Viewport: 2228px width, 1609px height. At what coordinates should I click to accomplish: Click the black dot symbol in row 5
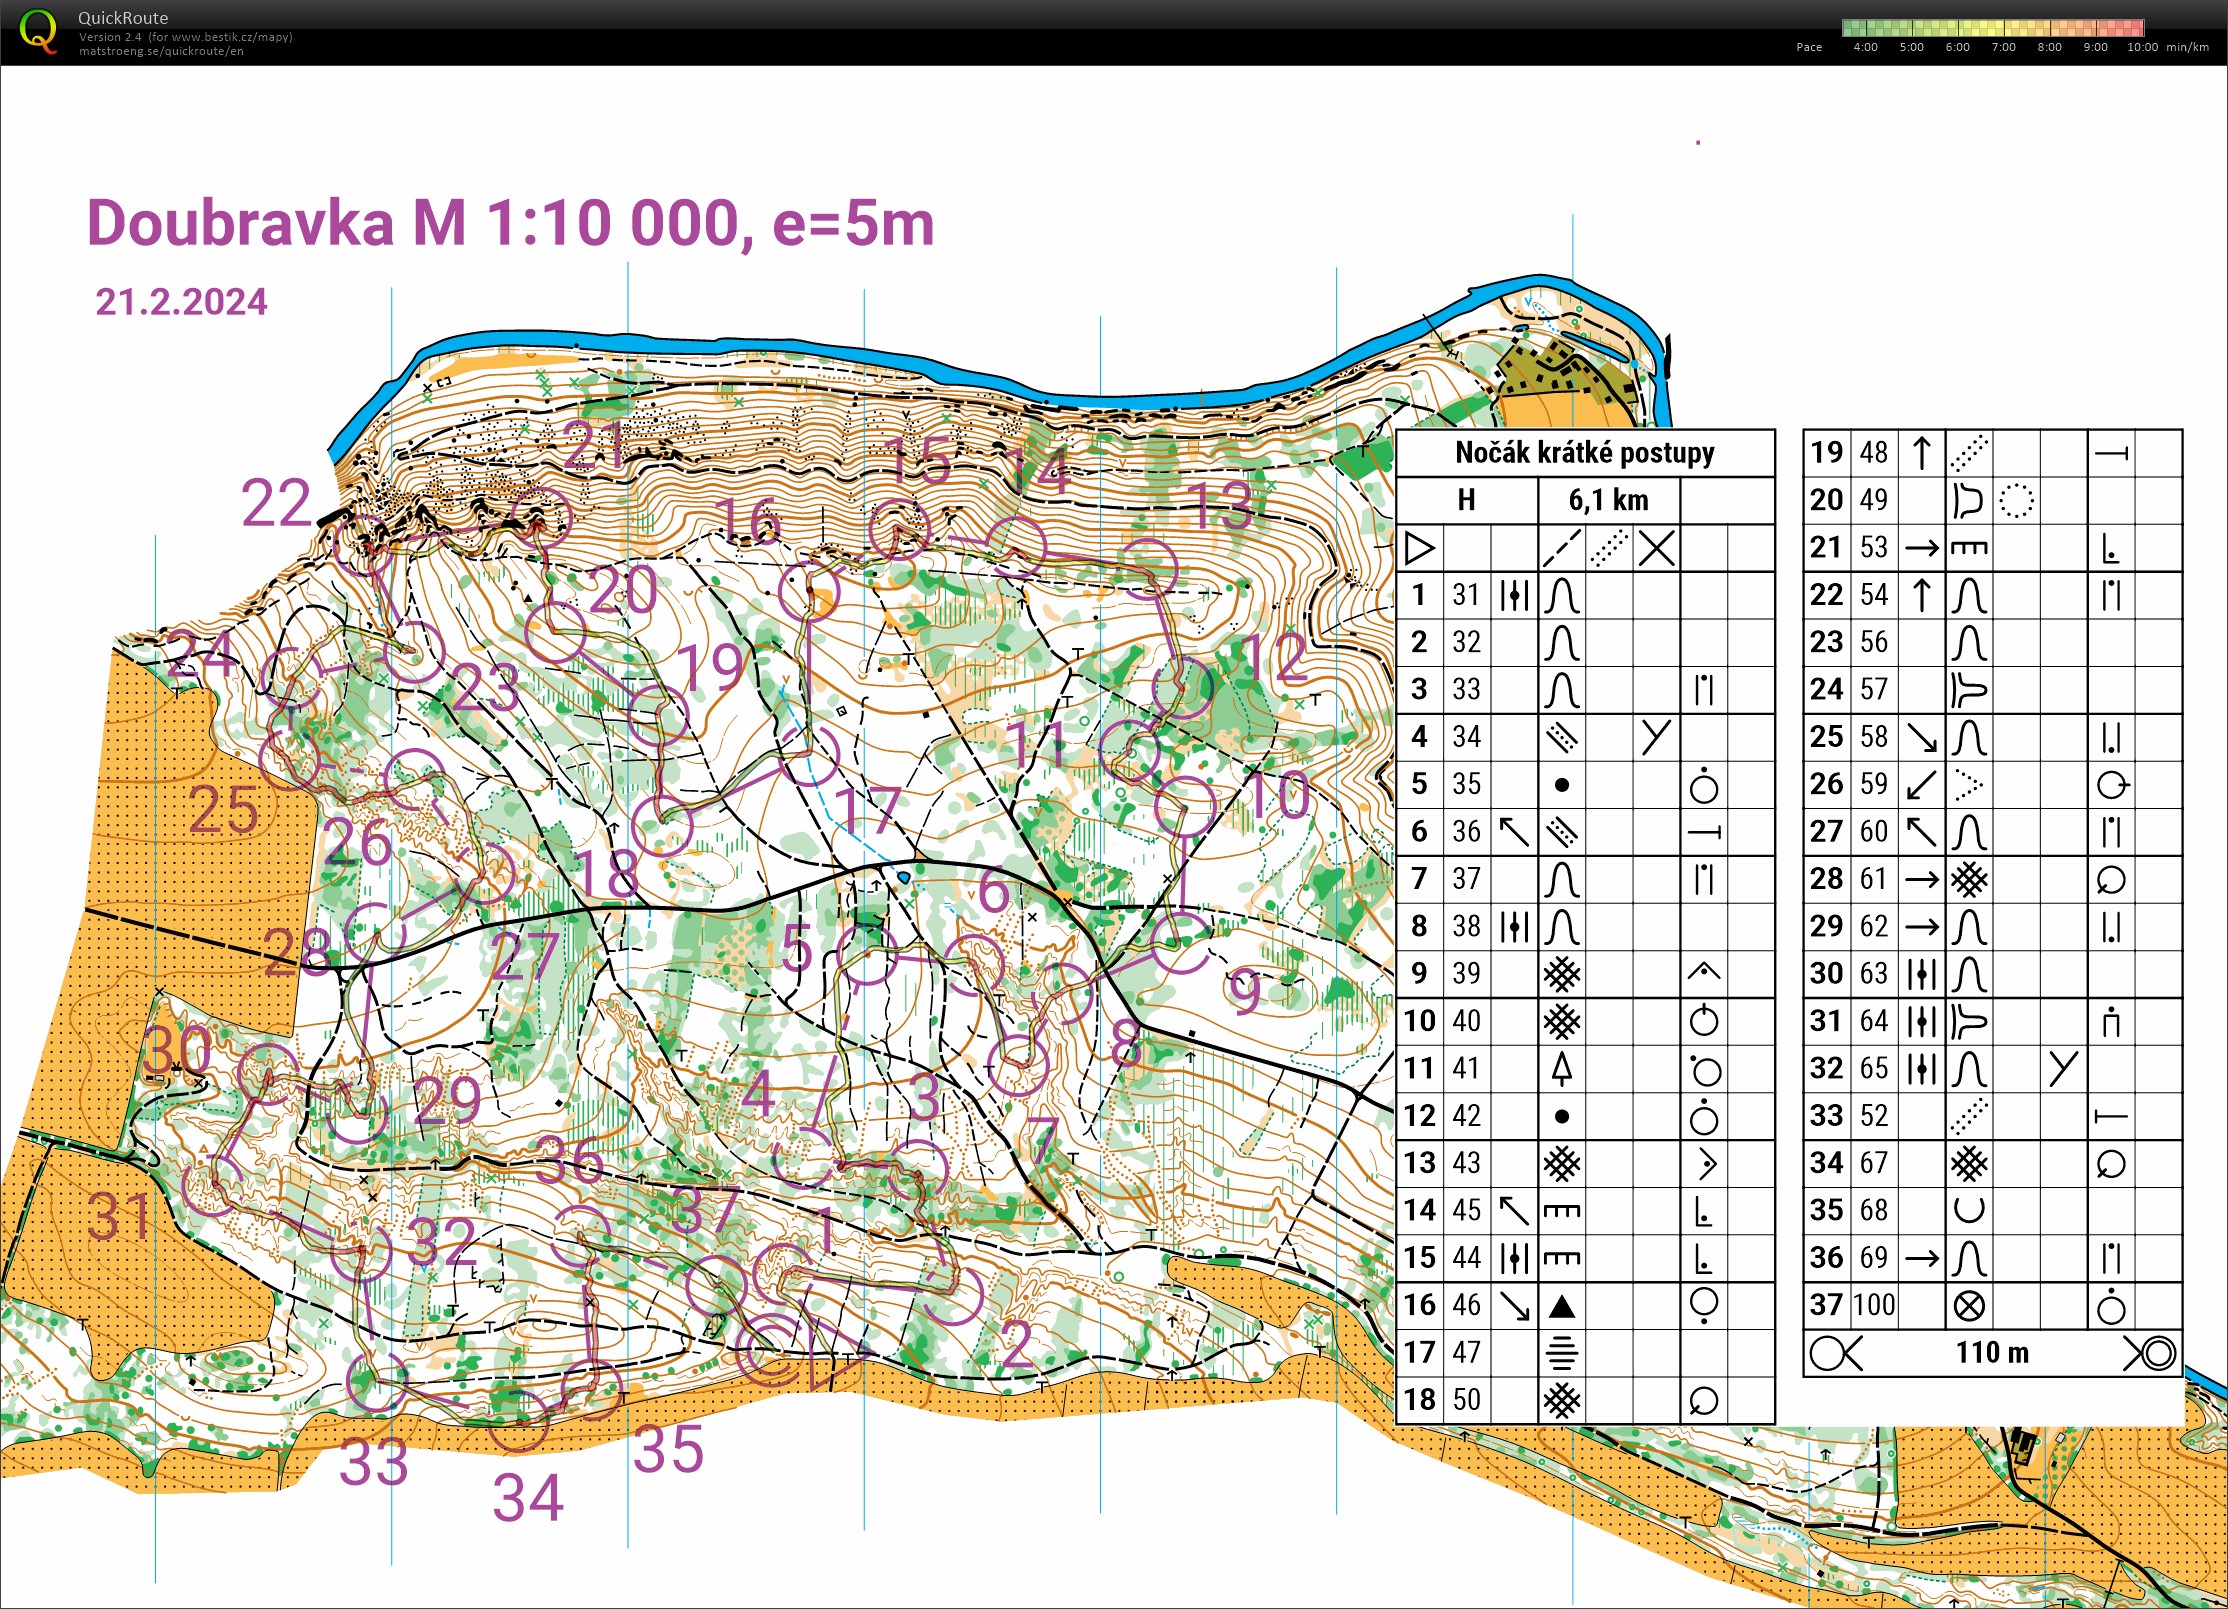point(1561,785)
